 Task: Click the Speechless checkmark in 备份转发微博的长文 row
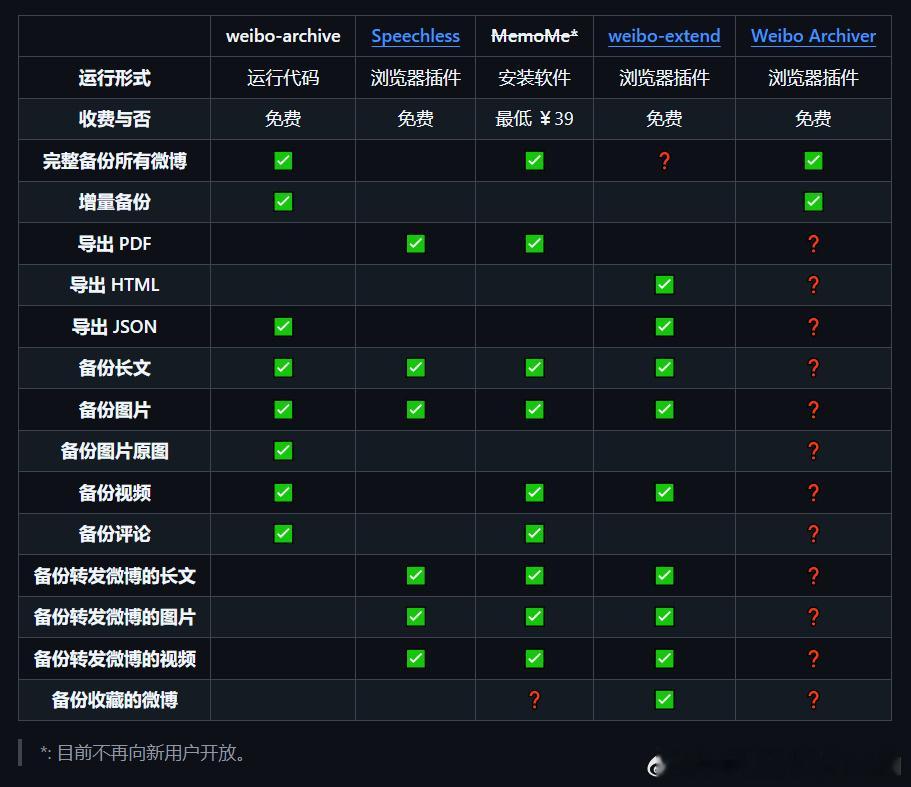(x=415, y=576)
